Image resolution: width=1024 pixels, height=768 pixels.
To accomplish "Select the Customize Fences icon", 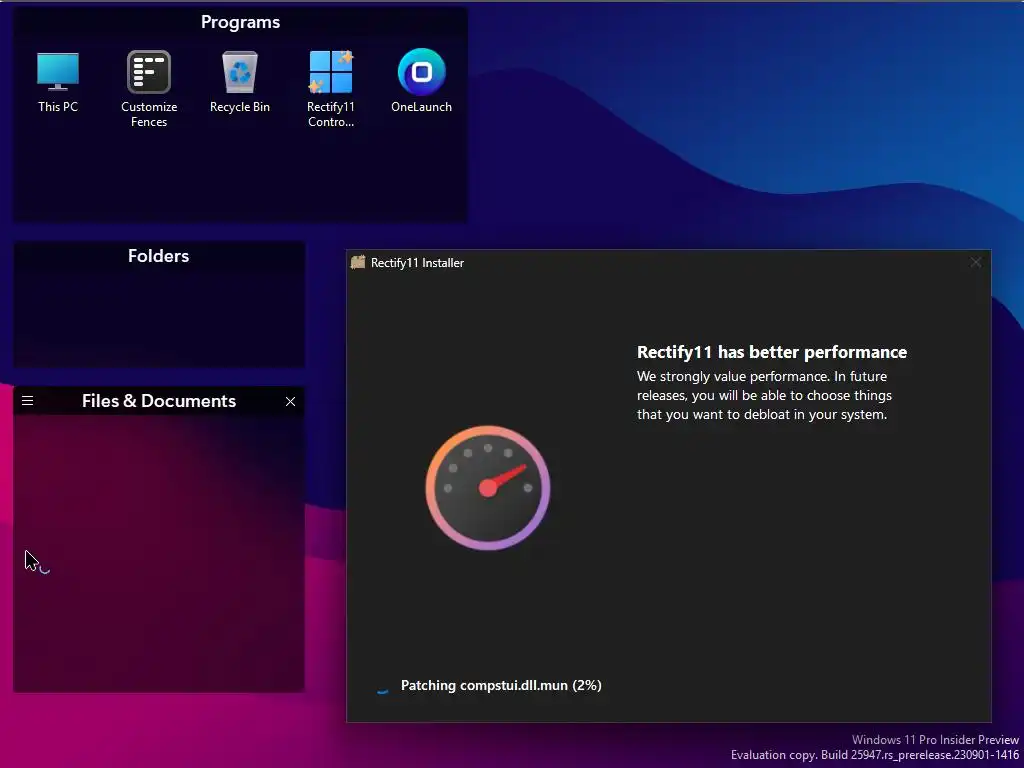I will tap(149, 88).
